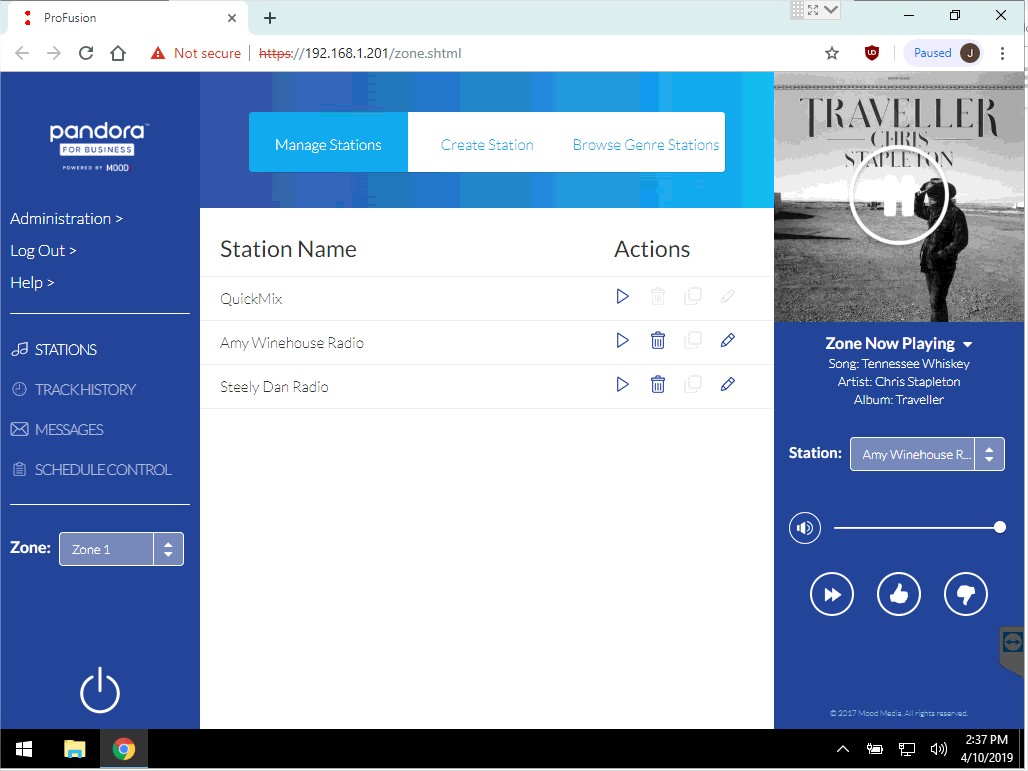
Task: Click the copy icon for Amy Winehouse Radio
Action: [692, 340]
